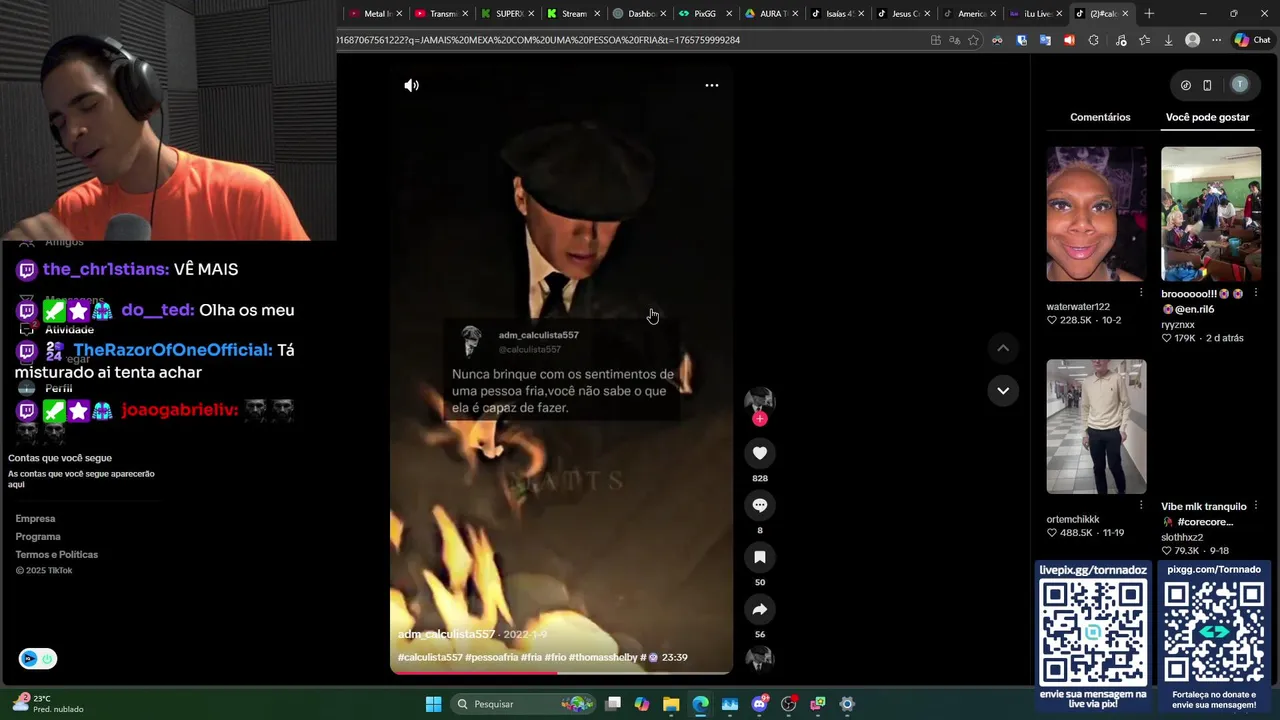
Task: Open Termos e Políticas footer link
Action: tap(57, 554)
